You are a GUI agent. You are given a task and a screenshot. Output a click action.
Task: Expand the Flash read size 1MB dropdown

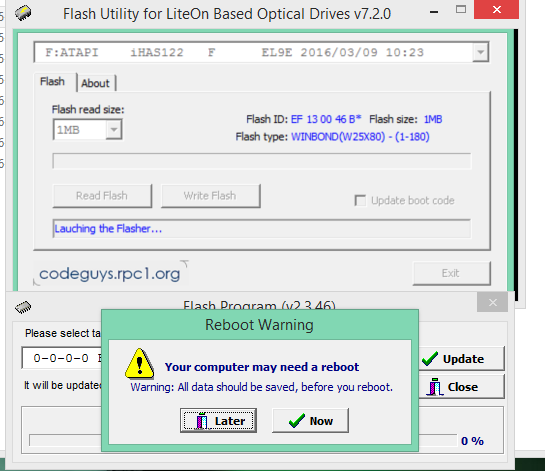(114, 130)
